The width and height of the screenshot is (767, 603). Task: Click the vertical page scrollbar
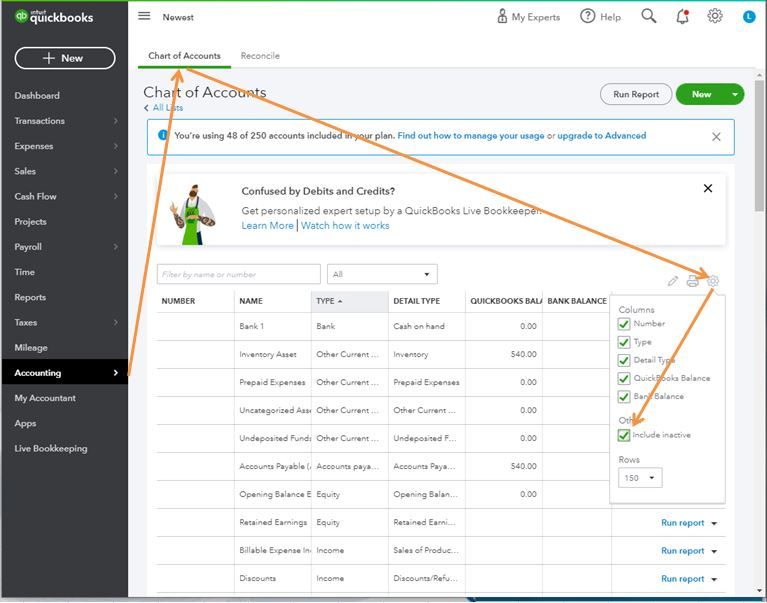[759, 147]
